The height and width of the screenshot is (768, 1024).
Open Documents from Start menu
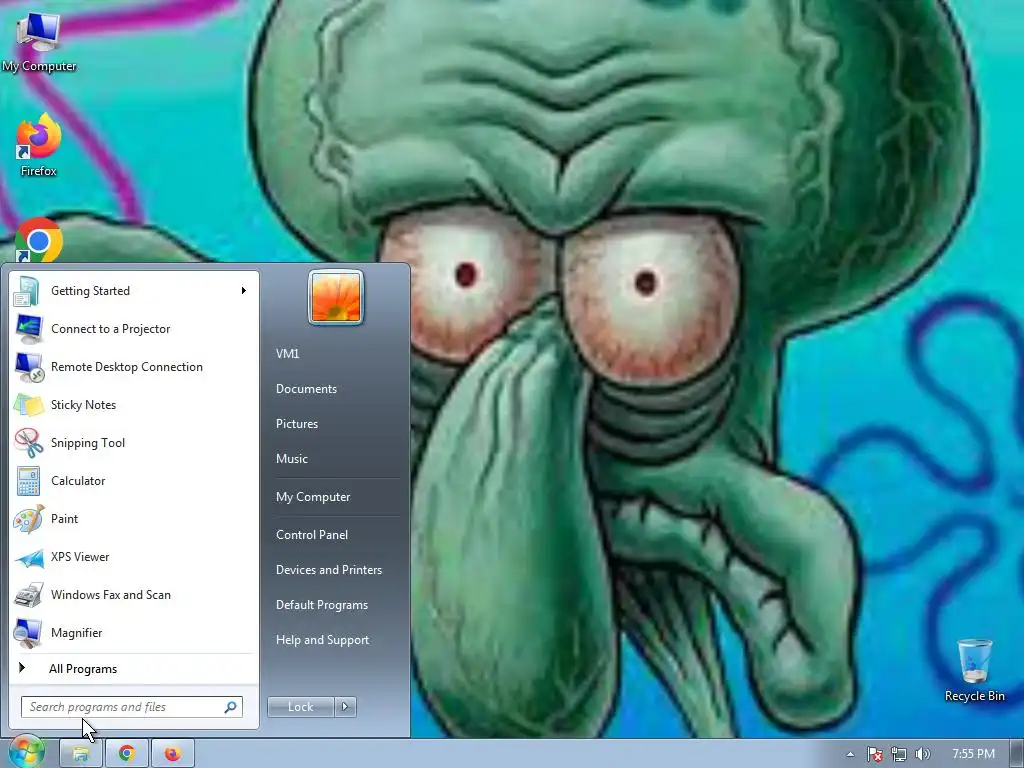(x=306, y=389)
